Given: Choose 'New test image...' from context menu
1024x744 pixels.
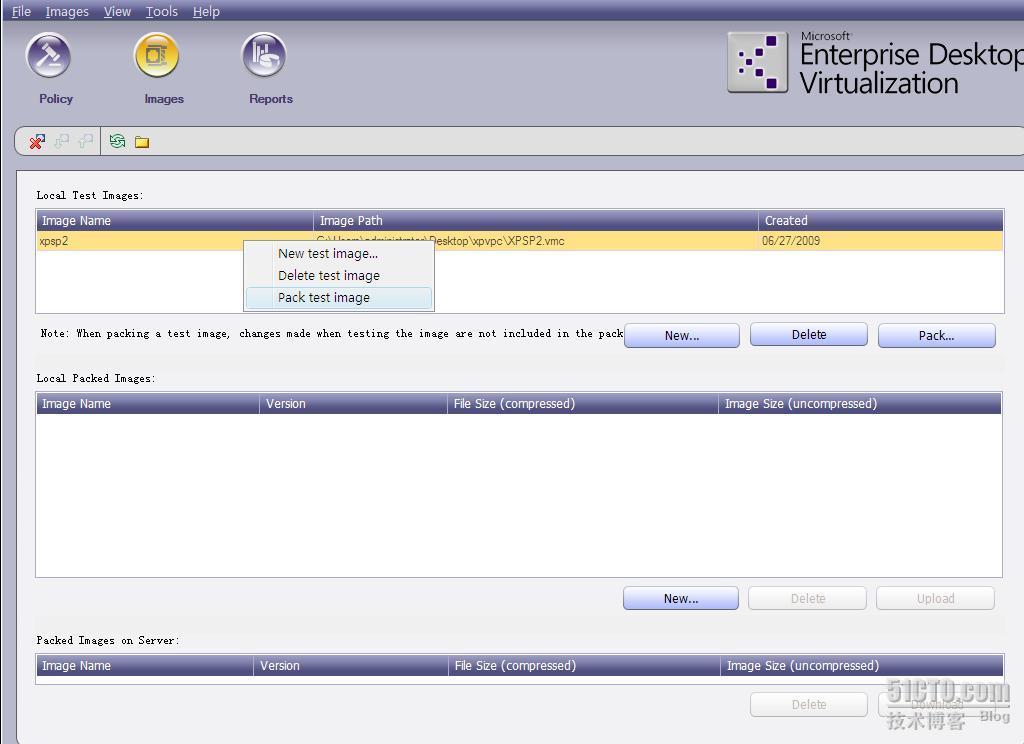Looking at the screenshot, I should click(x=338, y=253).
